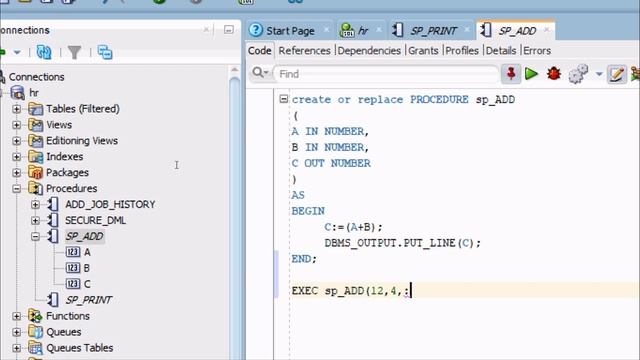Switch to the Start Page tab
The width and height of the screenshot is (640, 360).
[x=290, y=31]
